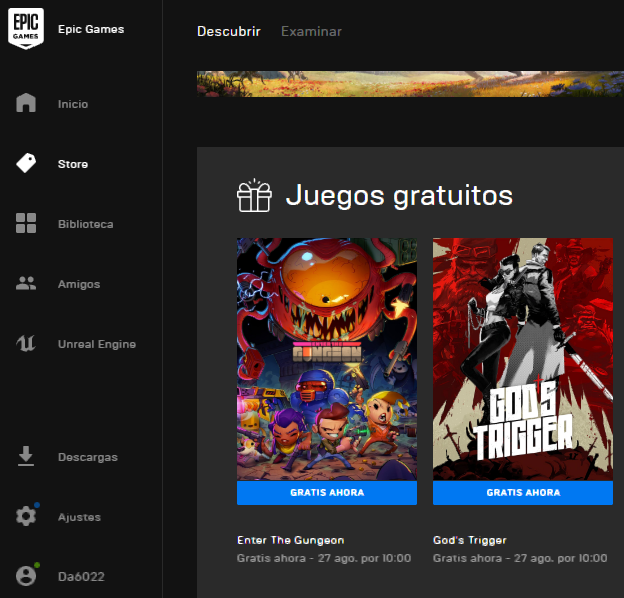Open the Amigos people icon
624x598 pixels.
click(x=26, y=283)
